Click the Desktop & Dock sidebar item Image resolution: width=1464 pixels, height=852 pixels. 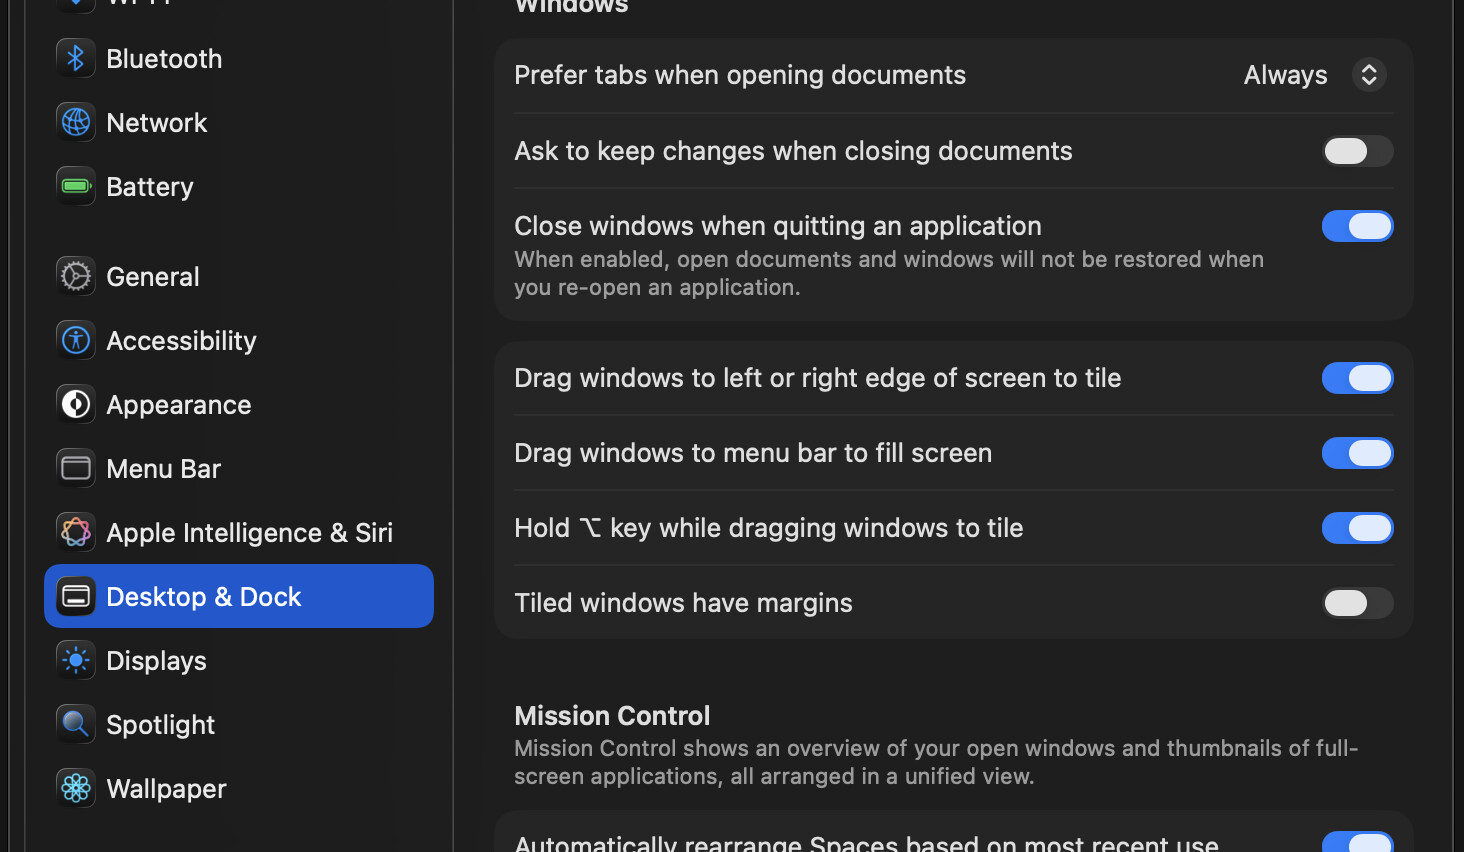point(239,597)
